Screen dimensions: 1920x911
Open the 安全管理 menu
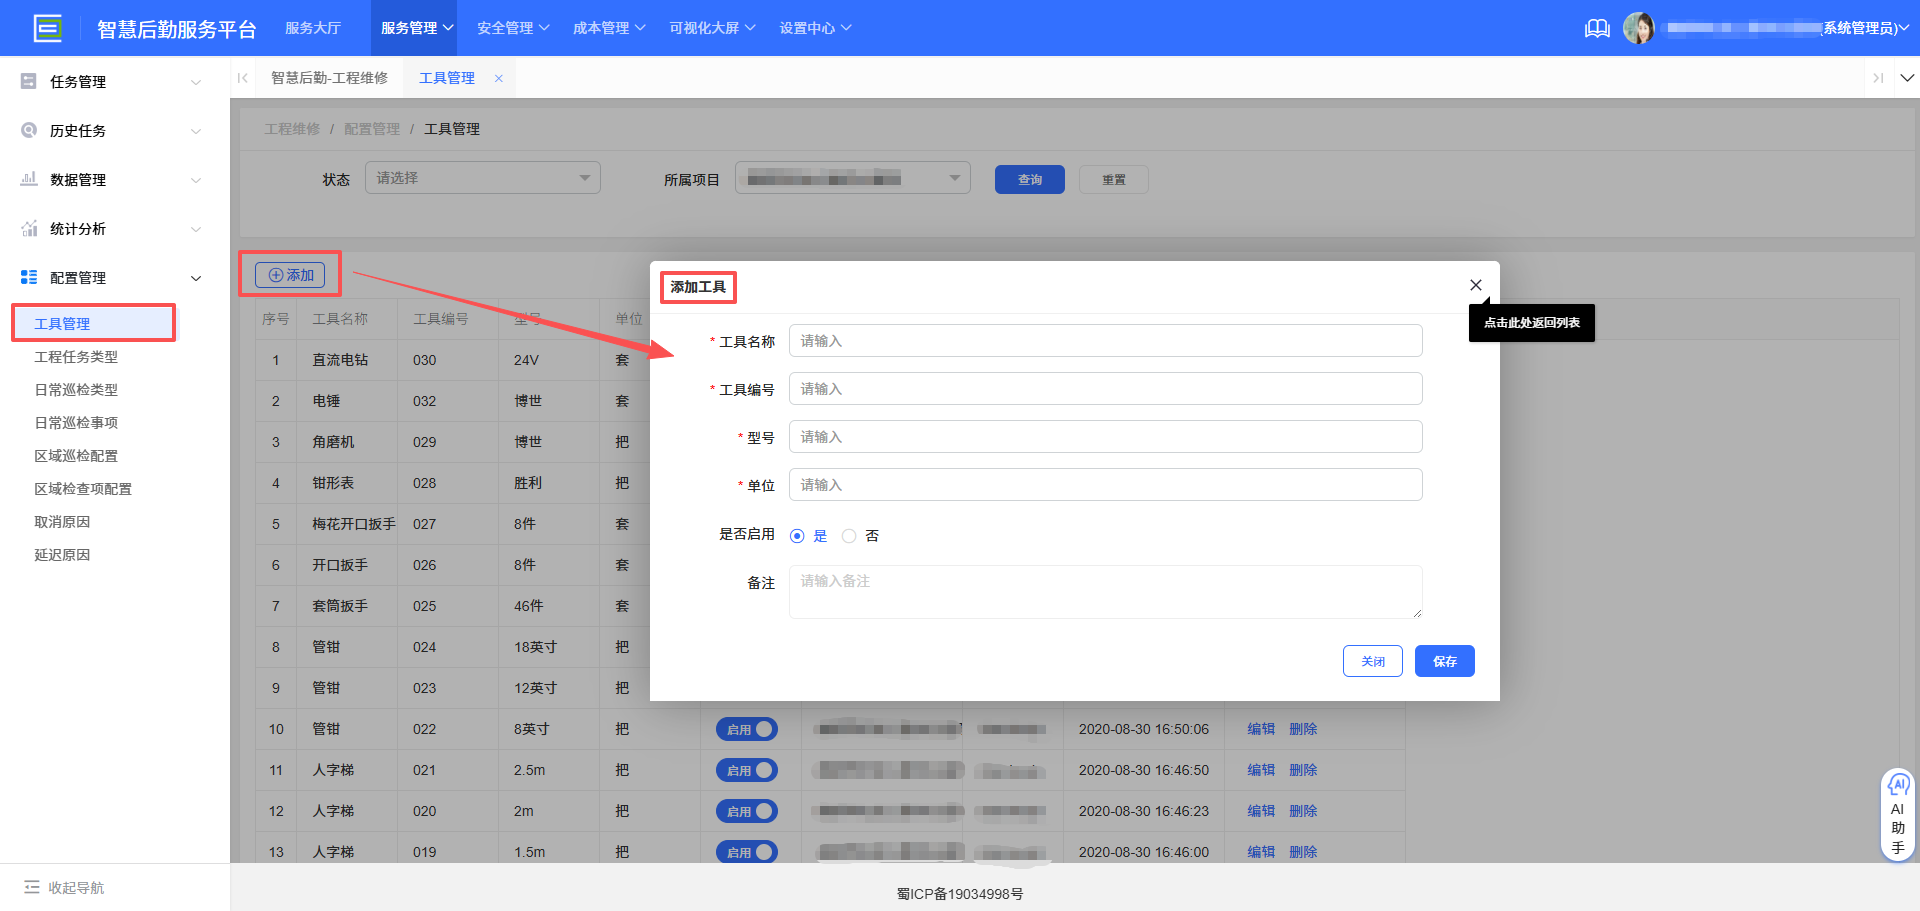click(x=512, y=28)
